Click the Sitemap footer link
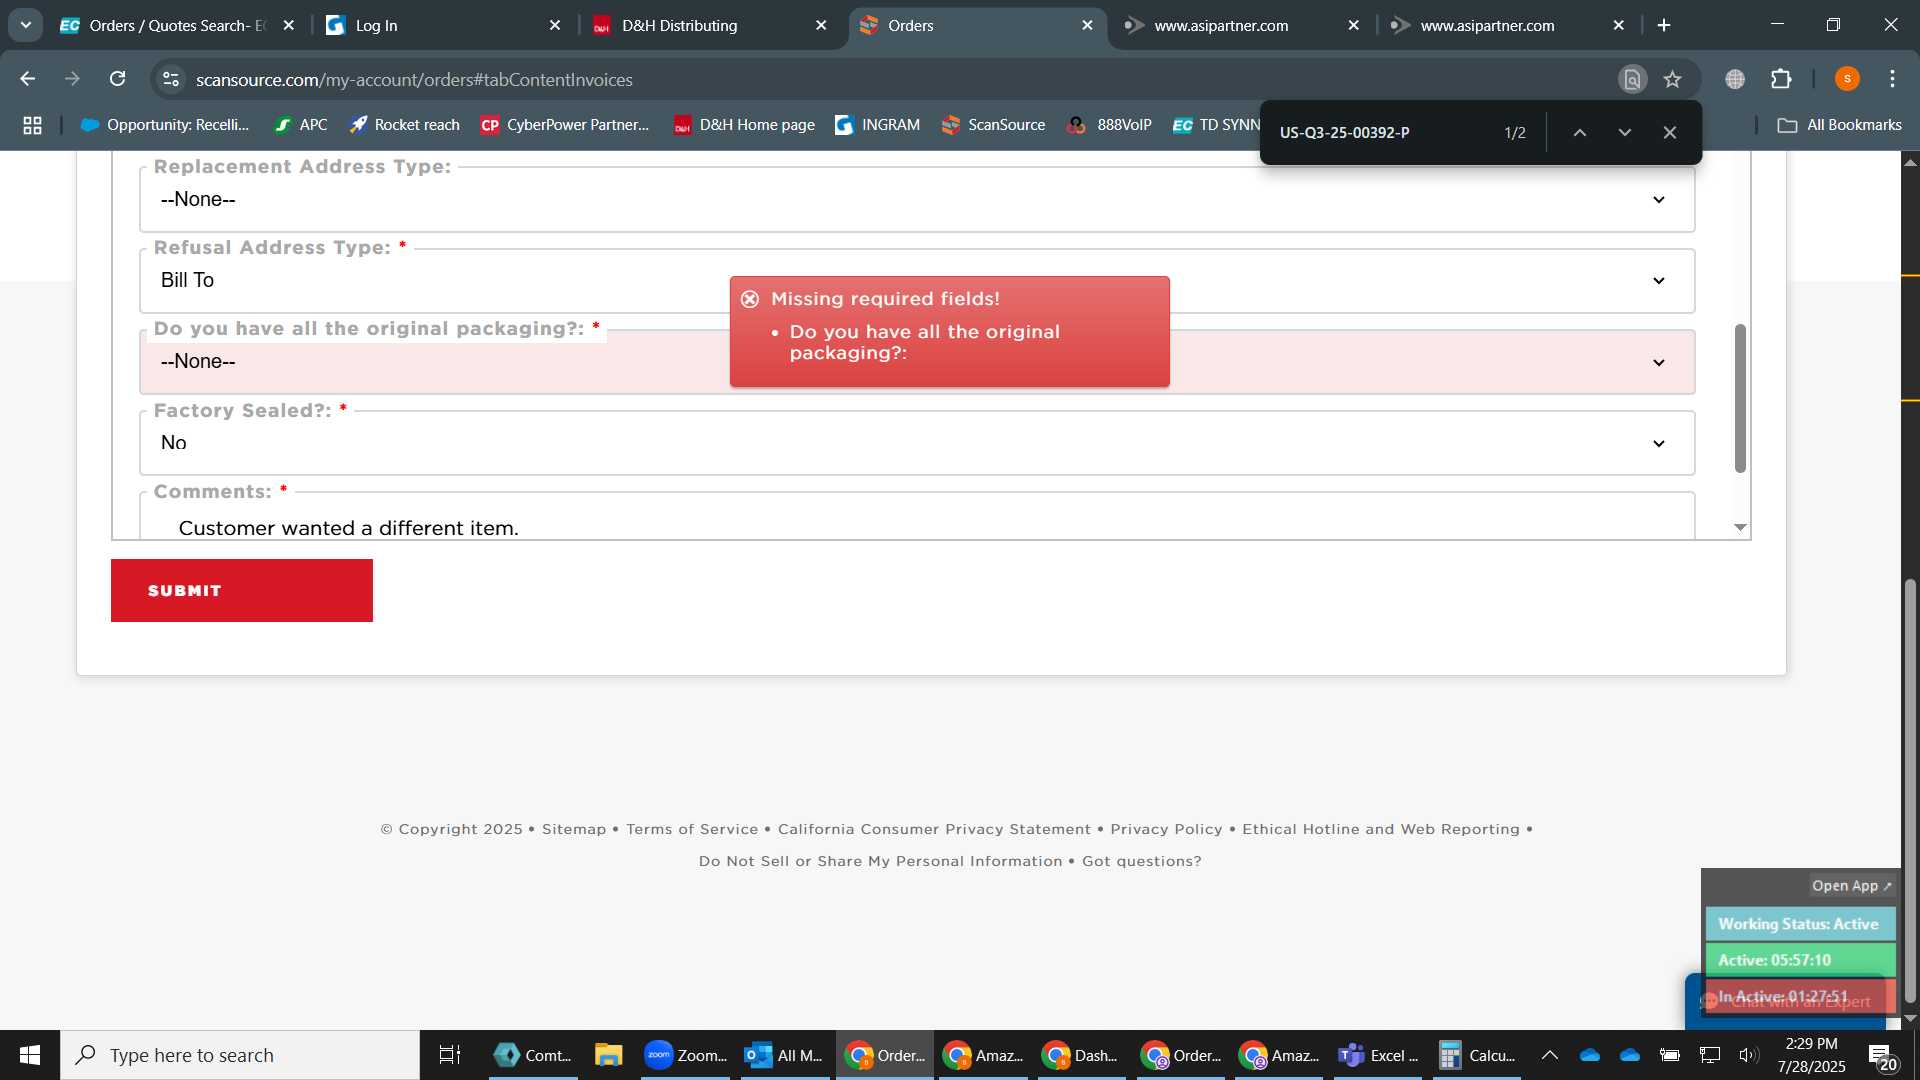 coord(574,829)
